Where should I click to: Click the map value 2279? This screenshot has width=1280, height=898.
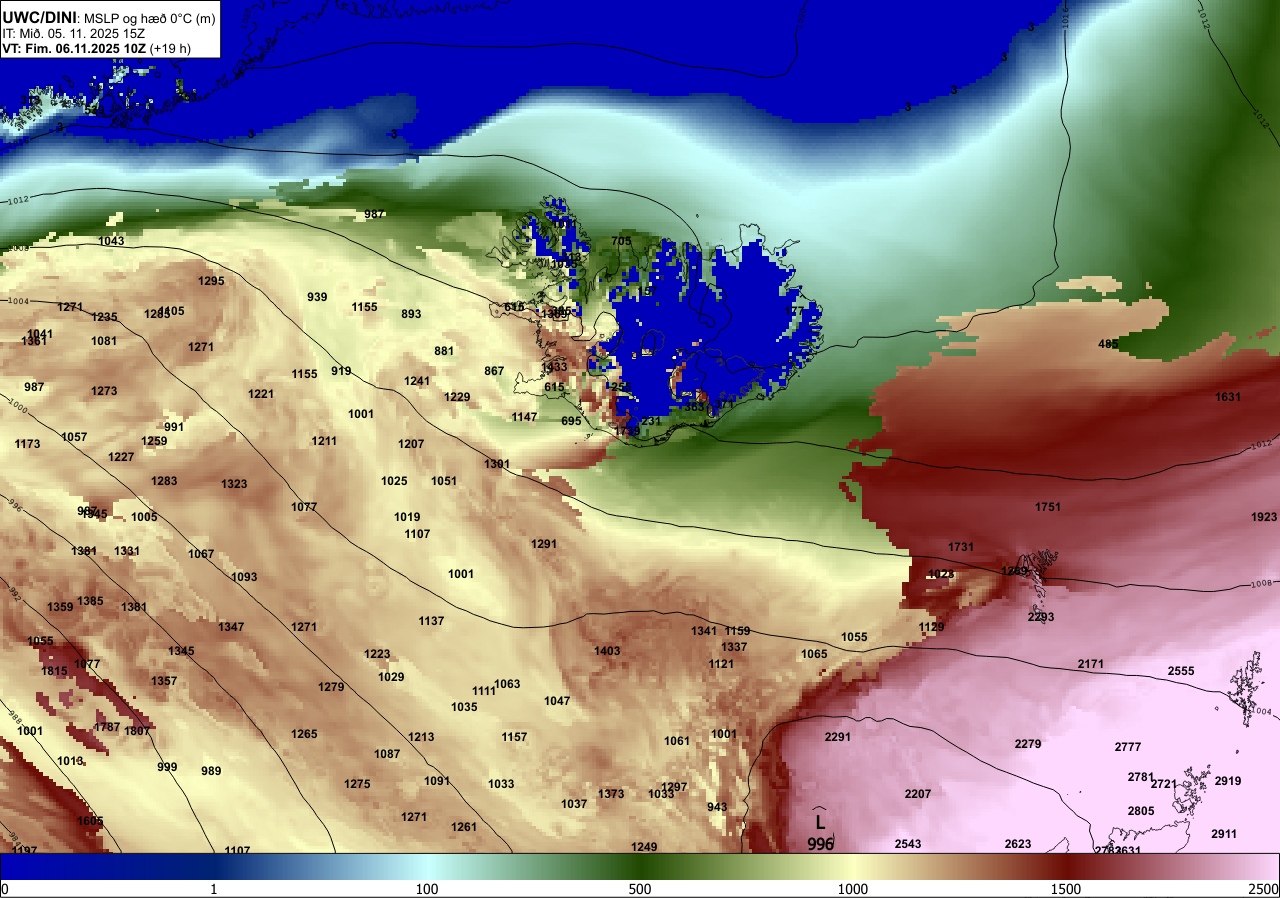coord(1028,744)
